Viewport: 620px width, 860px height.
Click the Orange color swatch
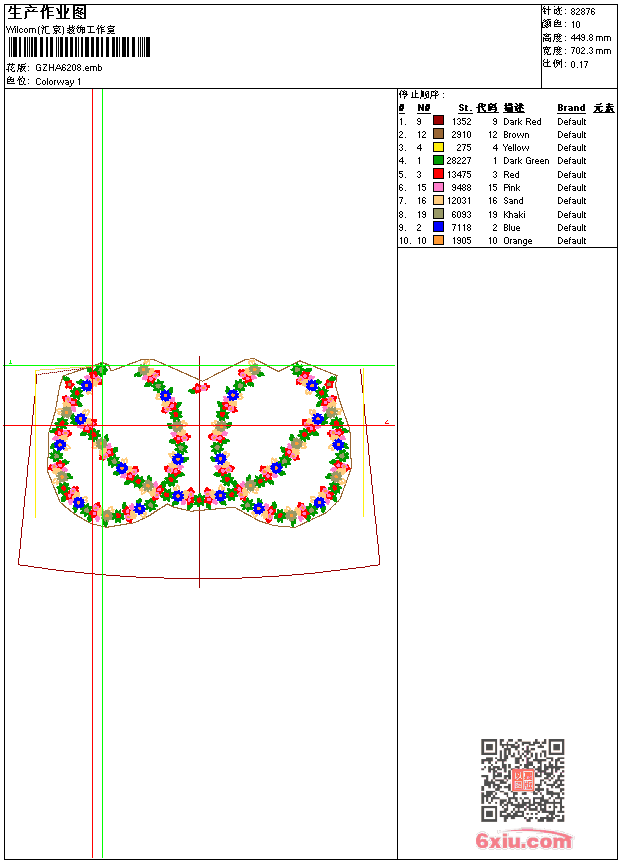(x=438, y=240)
